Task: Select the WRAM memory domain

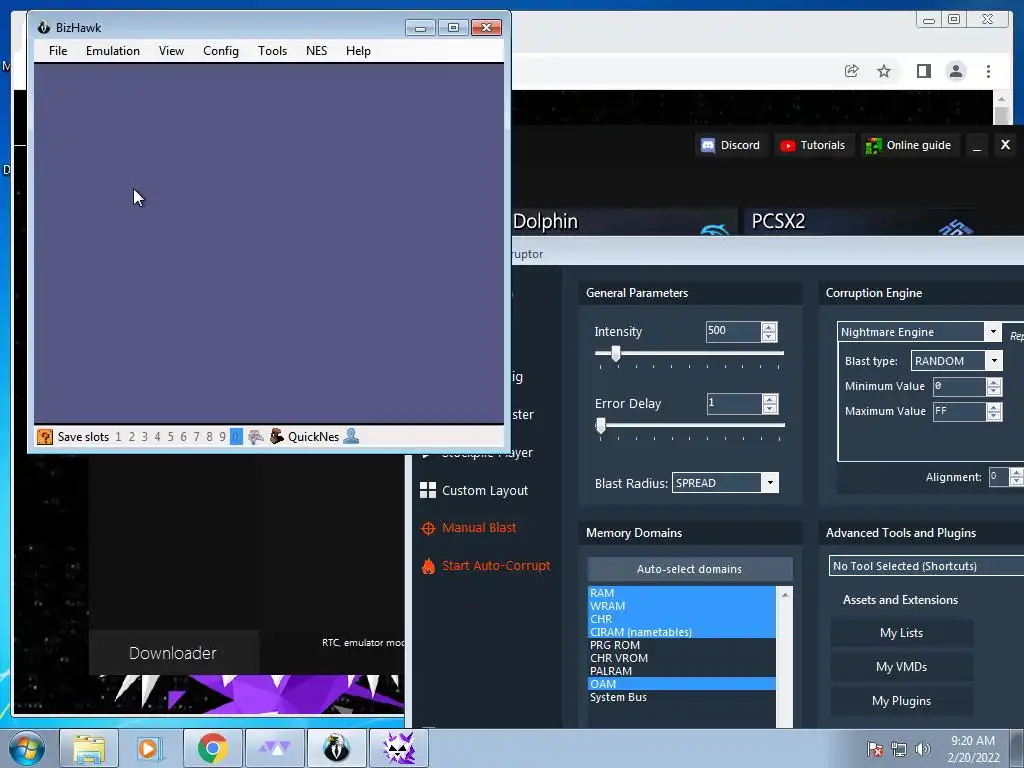Action: click(x=682, y=606)
